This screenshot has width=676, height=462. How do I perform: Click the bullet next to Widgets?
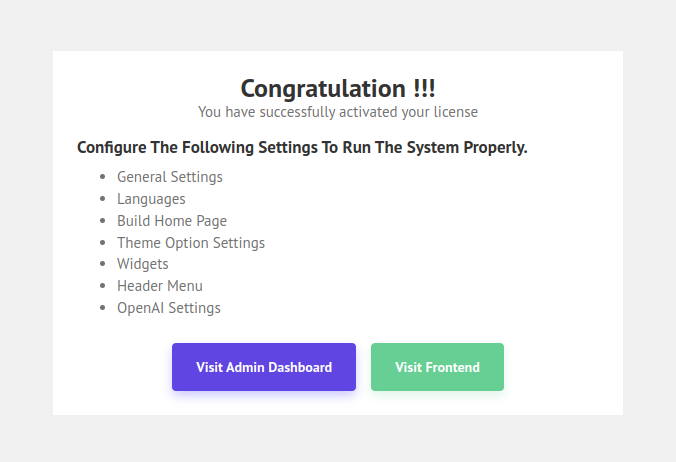[102, 265]
